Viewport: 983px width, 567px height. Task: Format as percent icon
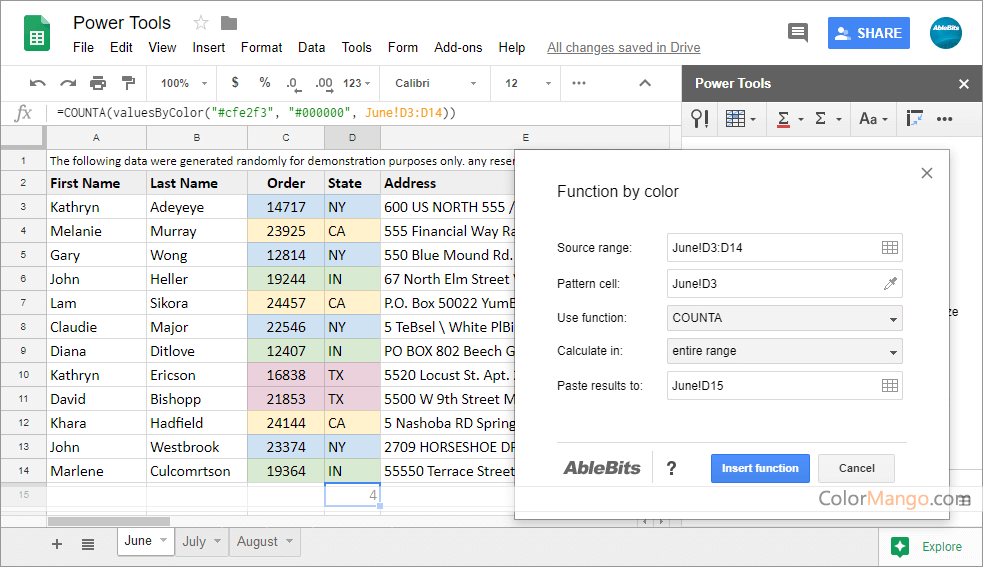click(x=265, y=82)
